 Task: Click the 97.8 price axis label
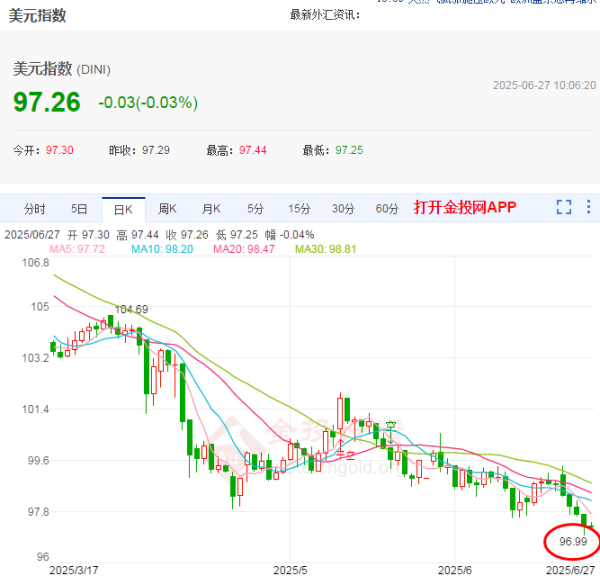pos(38,512)
